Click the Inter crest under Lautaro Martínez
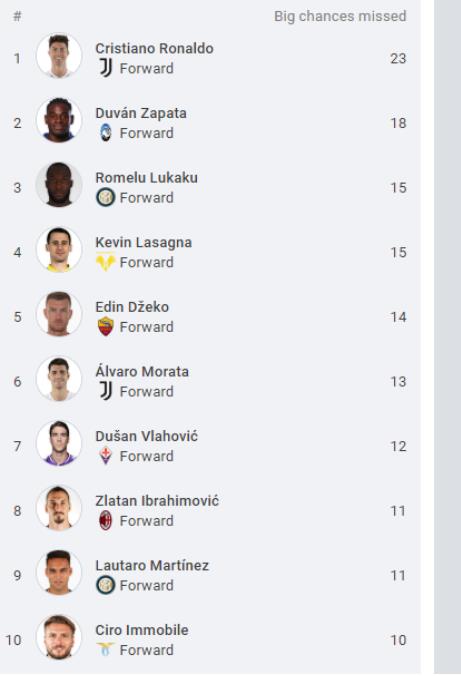 (x=106, y=585)
